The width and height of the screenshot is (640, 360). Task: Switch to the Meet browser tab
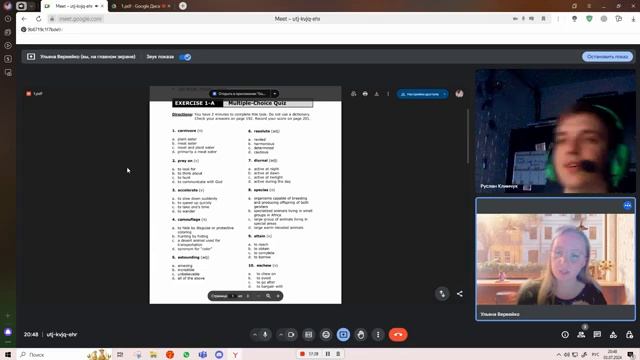click(73, 6)
